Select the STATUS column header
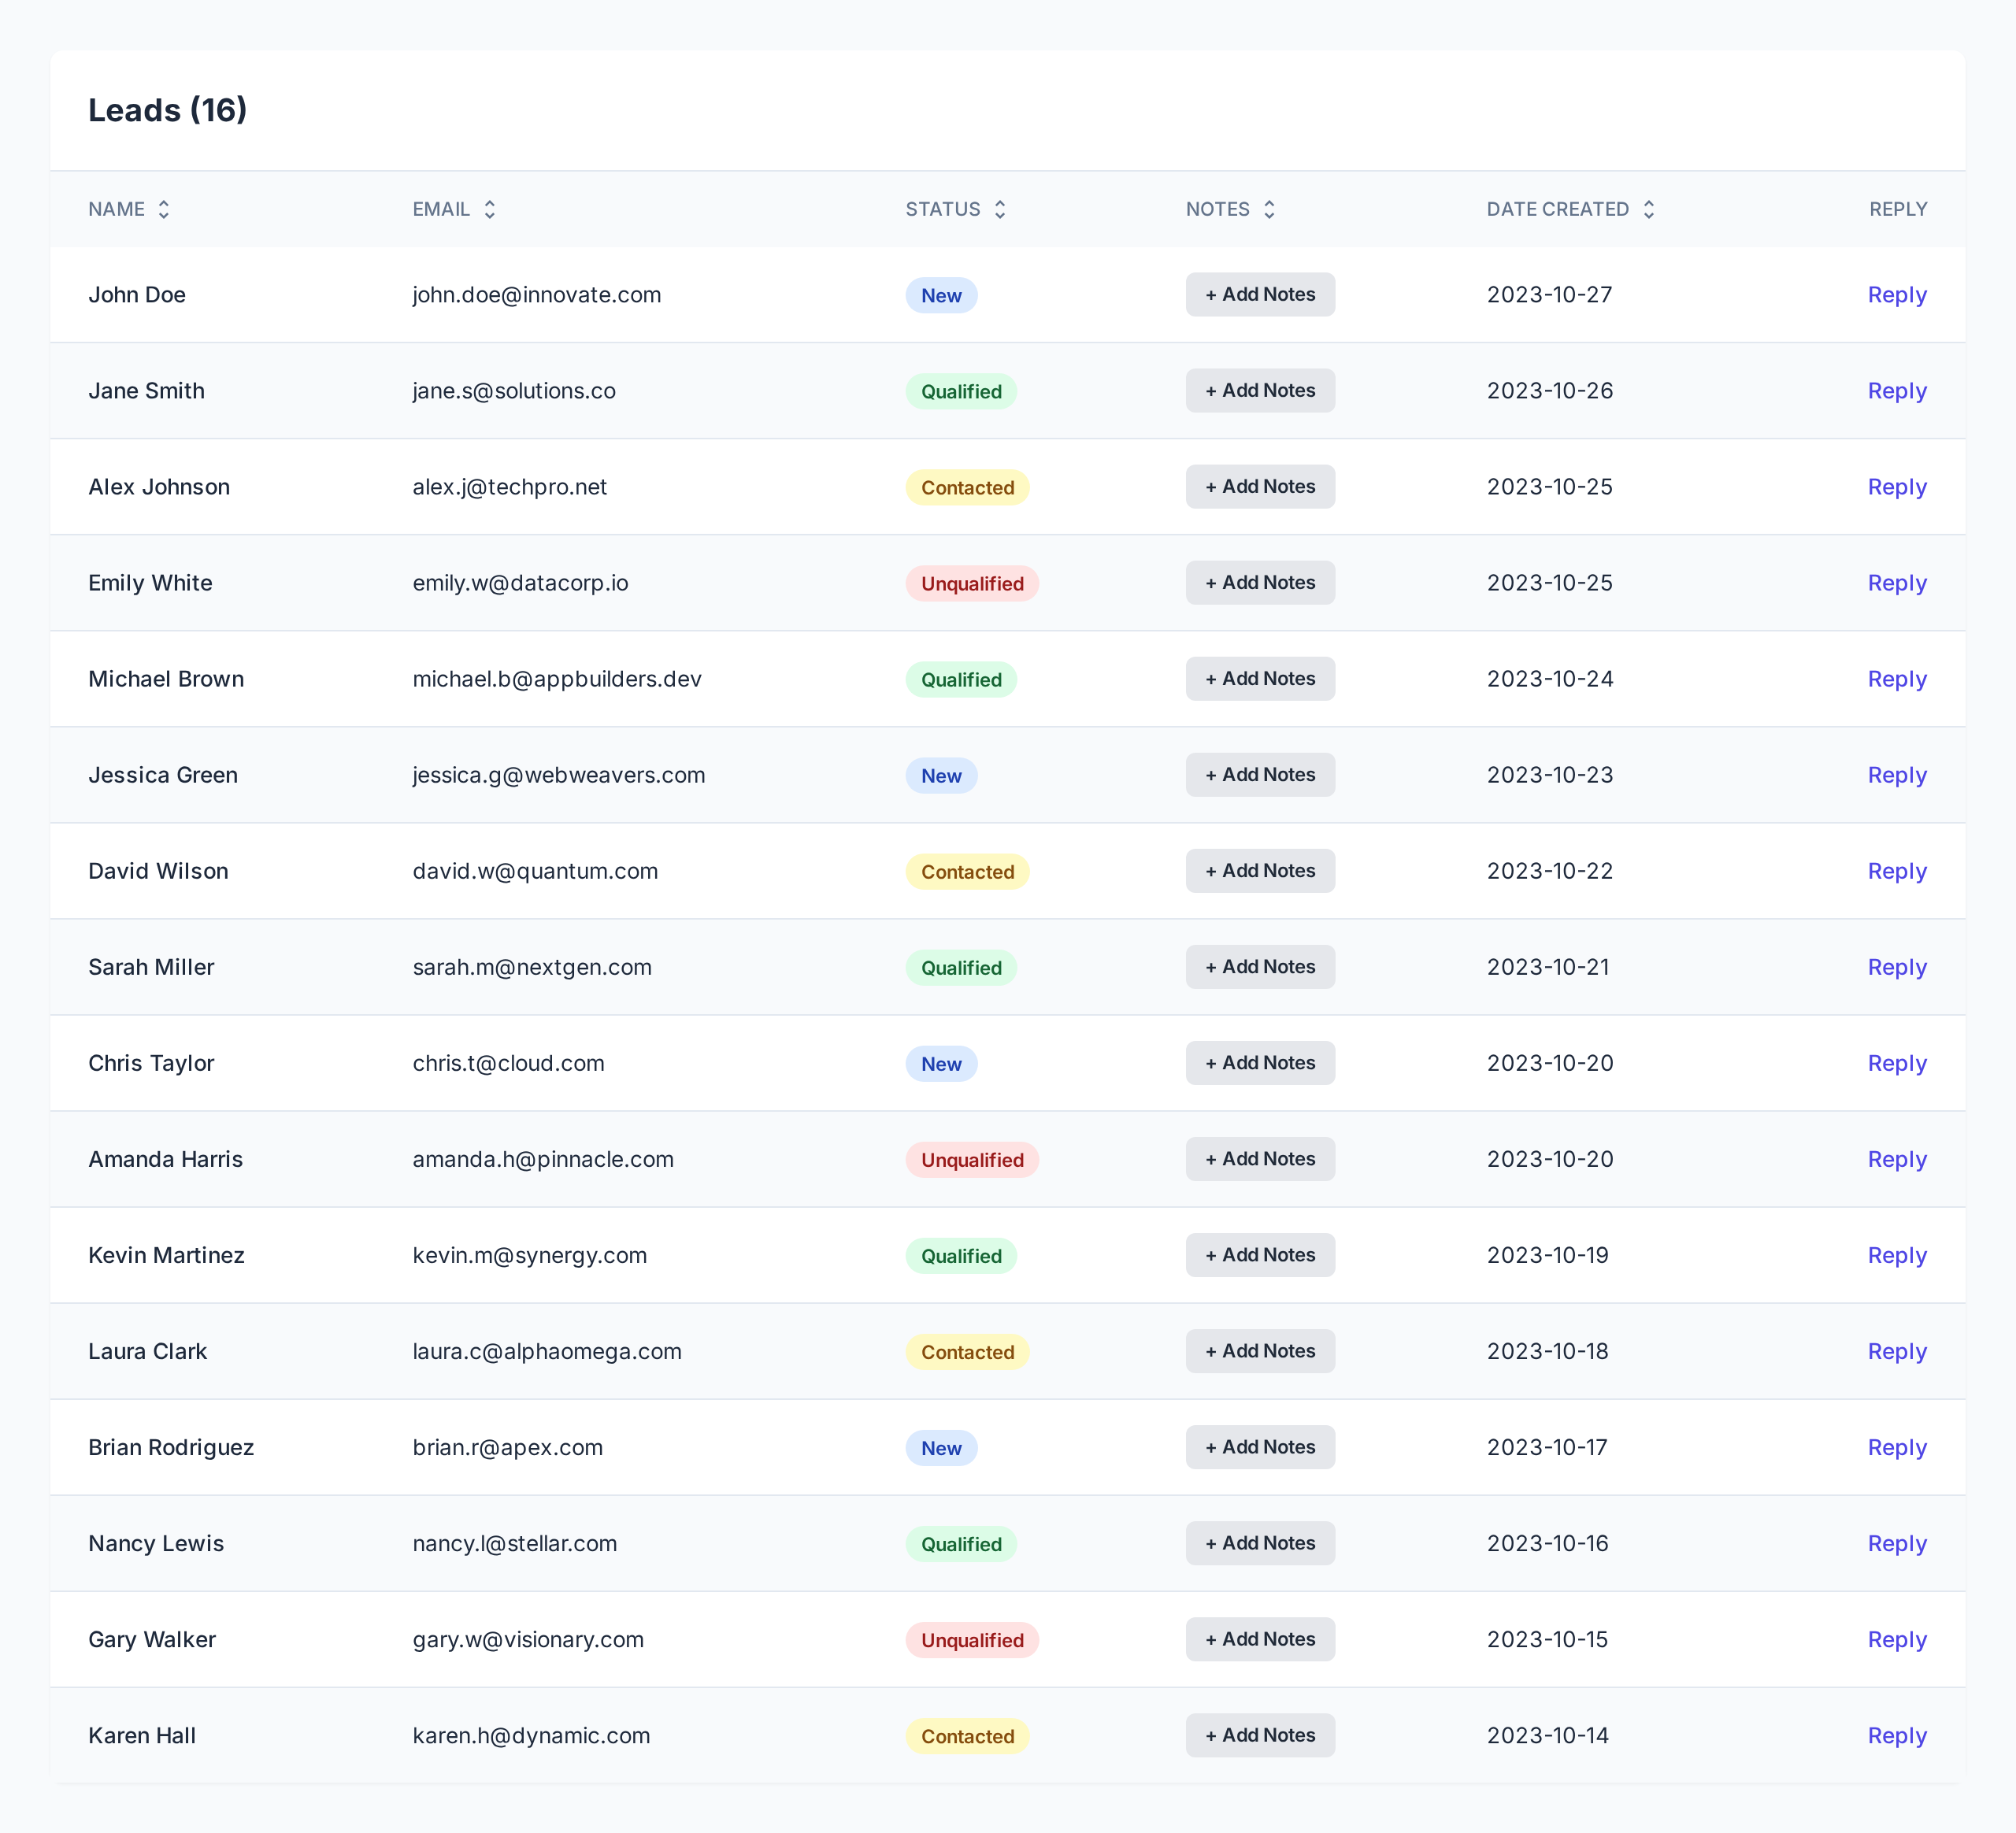This screenshot has height=1833, width=2016. coord(943,209)
